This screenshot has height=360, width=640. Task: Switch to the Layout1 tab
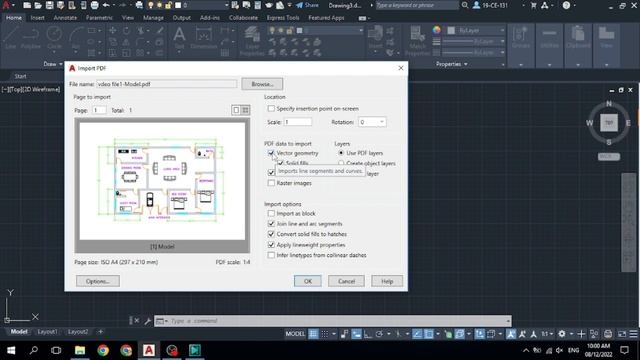tap(48, 331)
